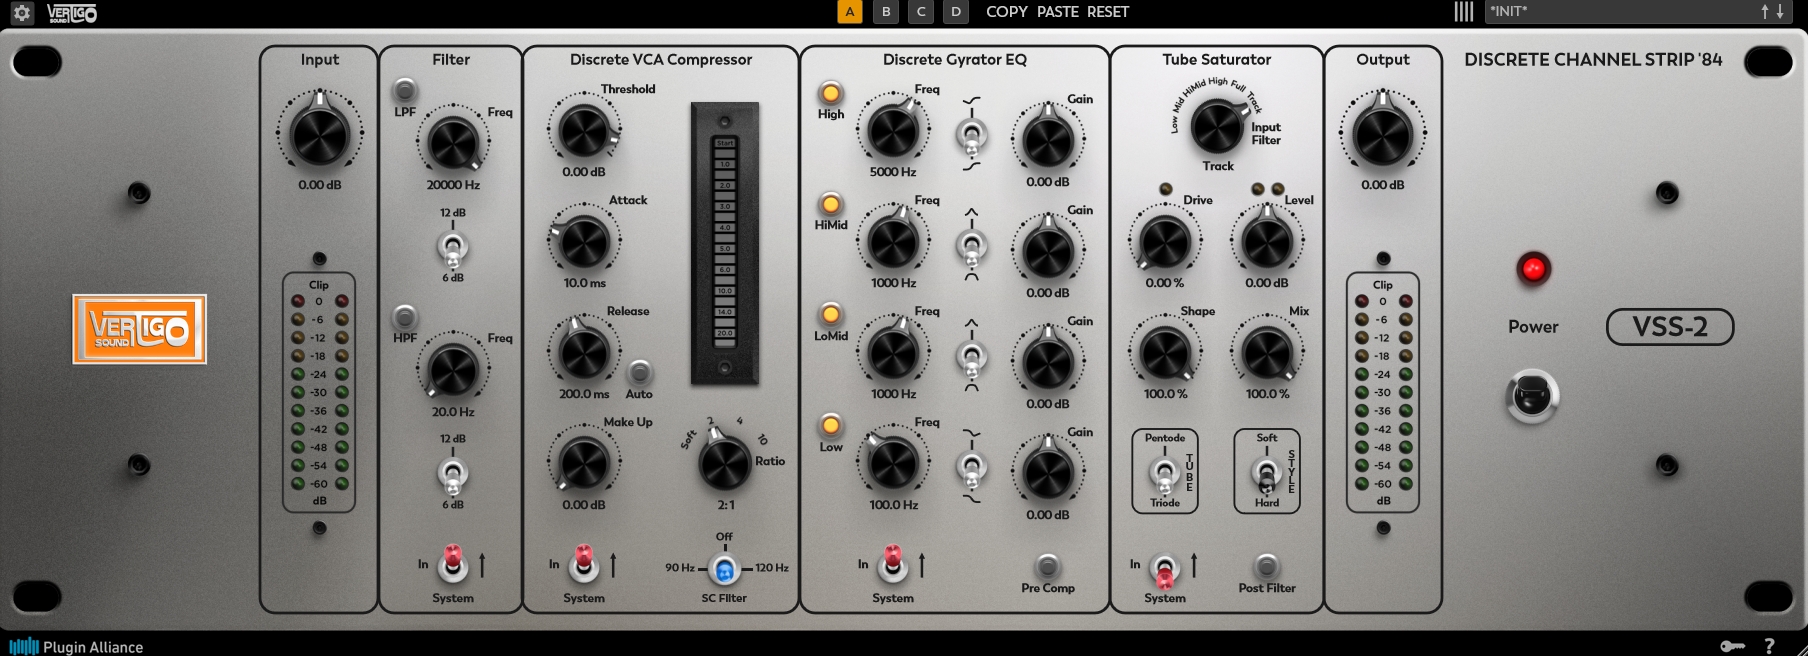Click the Input gain knob
The width and height of the screenshot is (1808, 656).
(x=320, y=135)
